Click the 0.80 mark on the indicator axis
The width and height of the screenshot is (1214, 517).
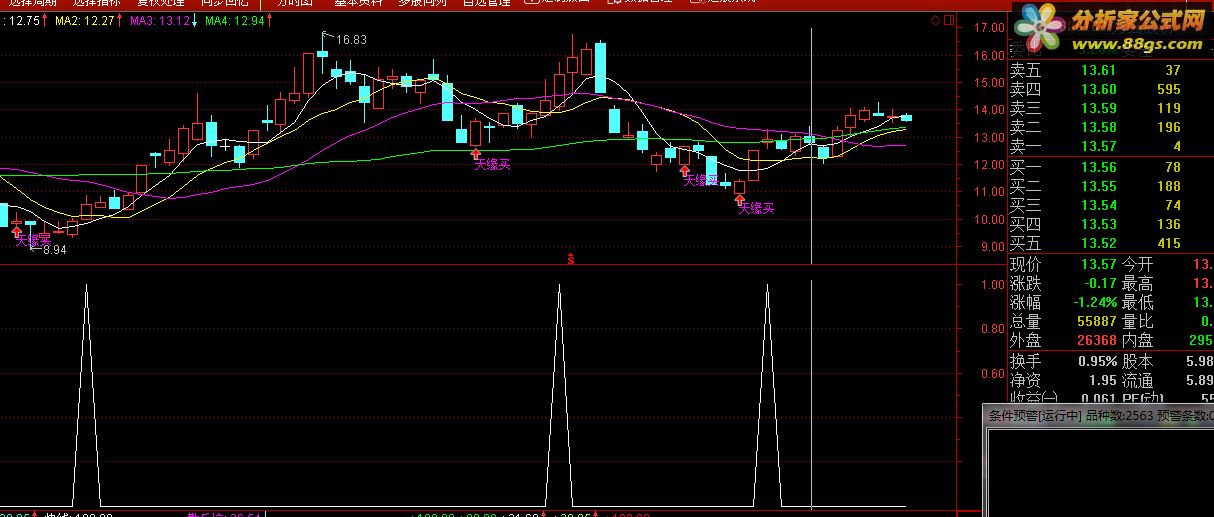tap(993, 329)
